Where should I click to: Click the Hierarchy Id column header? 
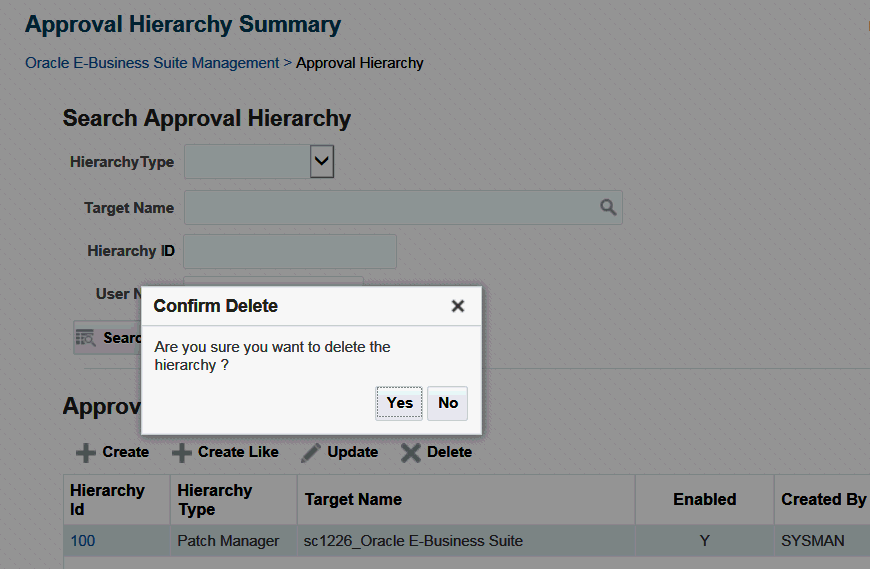tap(117, 500)
